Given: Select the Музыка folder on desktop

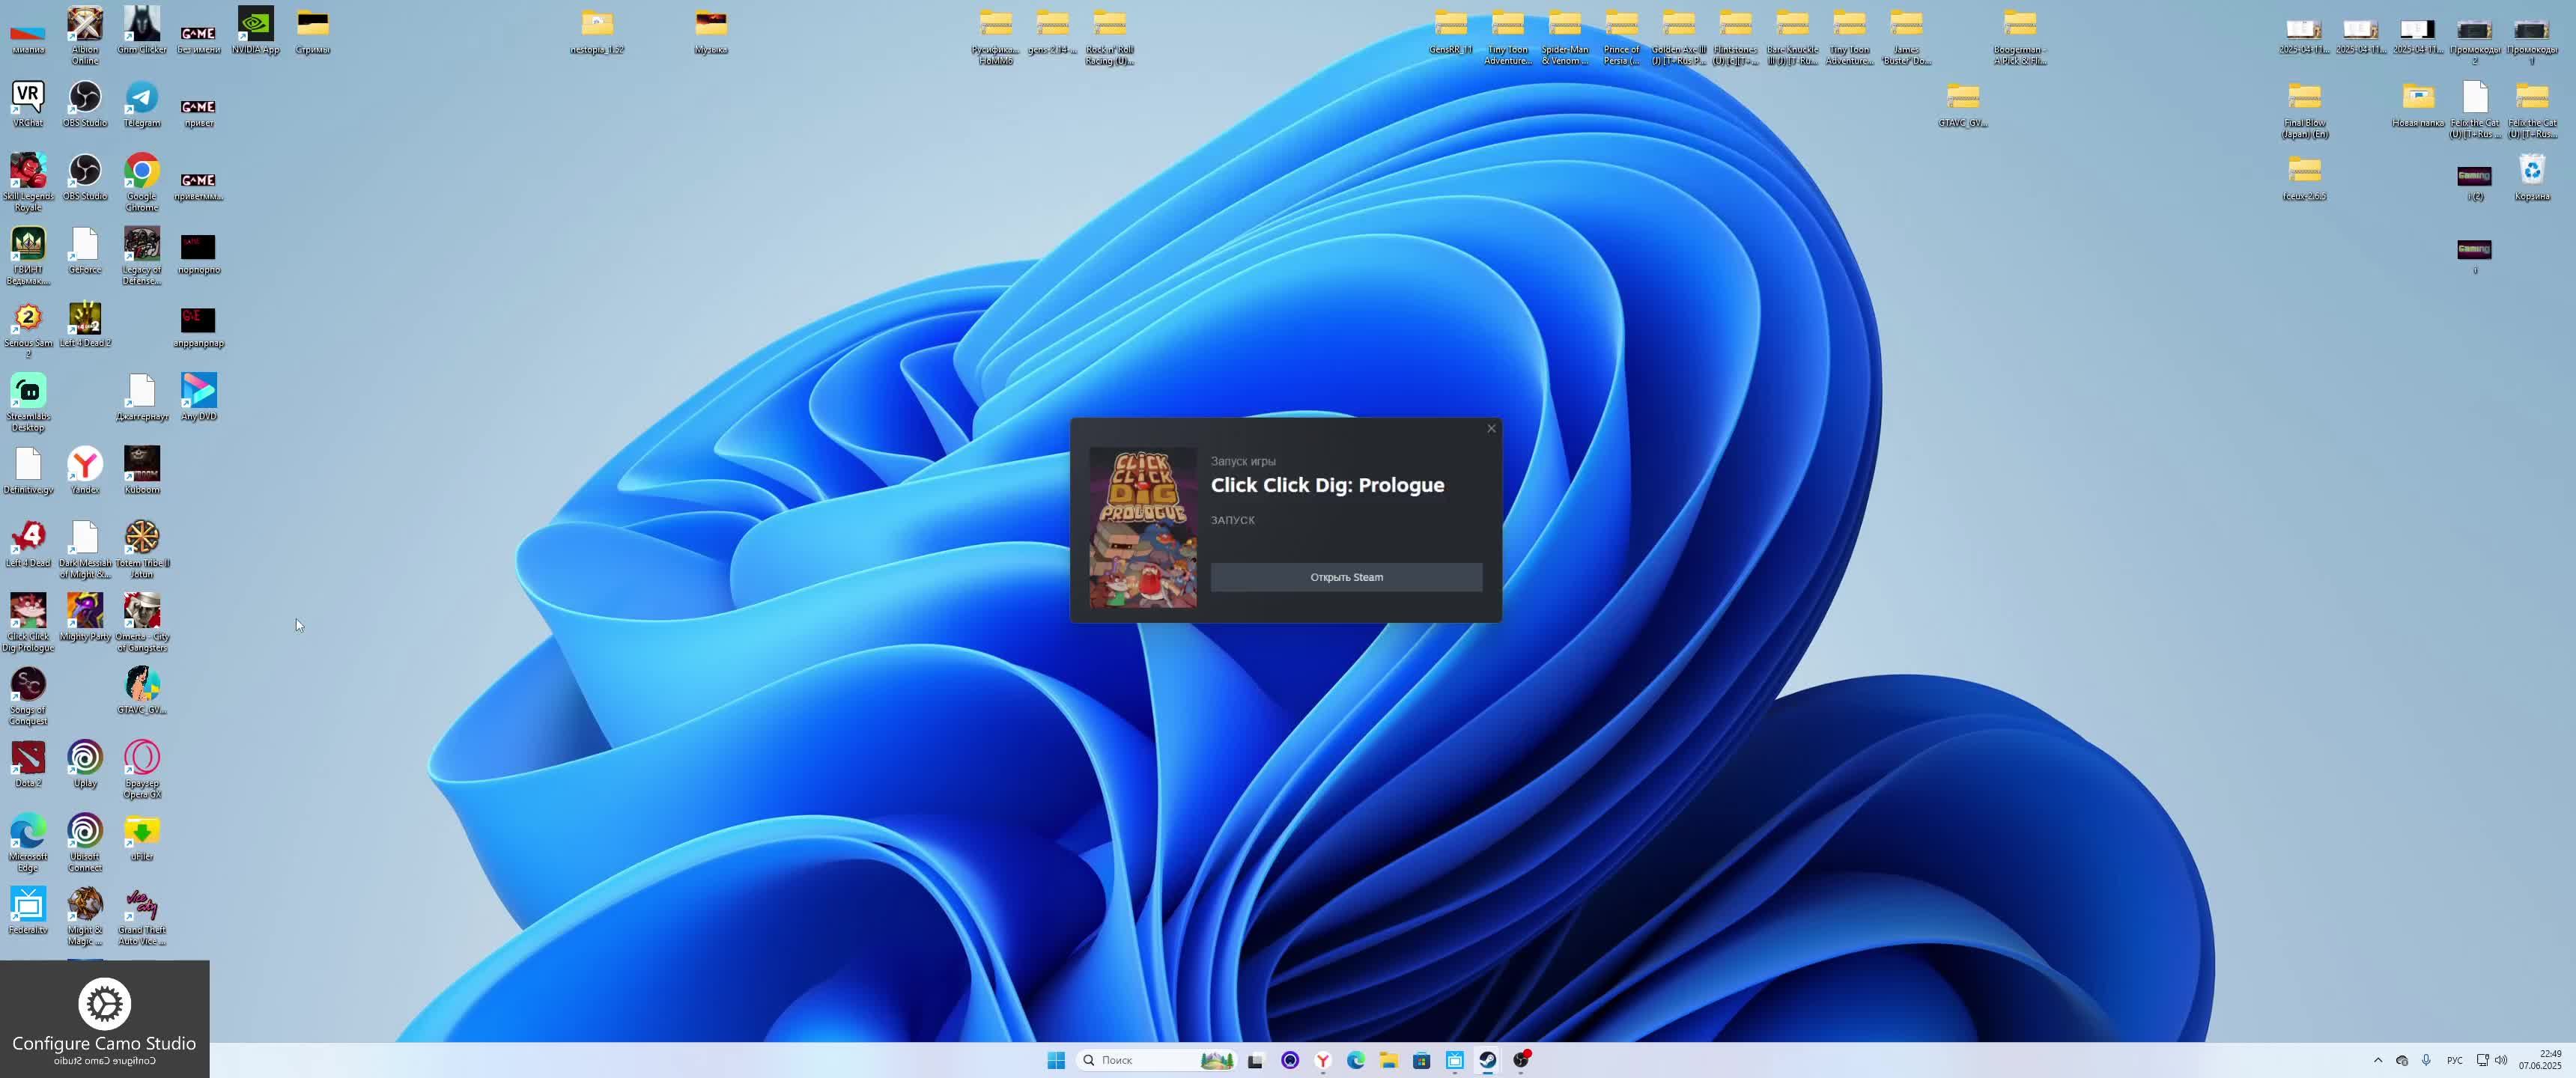Looking at the screenshot, I should pos(711,30).
